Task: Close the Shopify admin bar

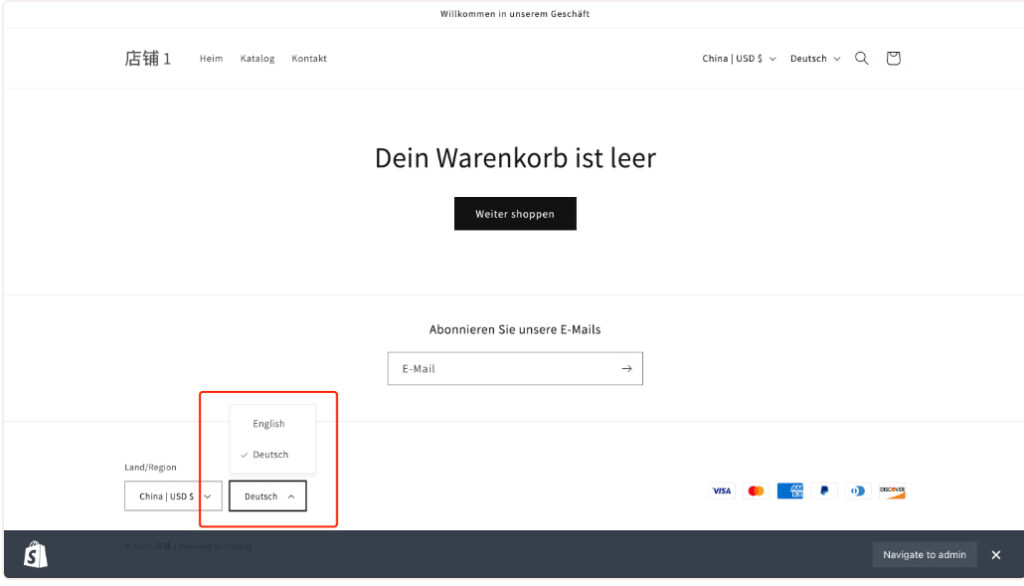Action: [996, 555]
